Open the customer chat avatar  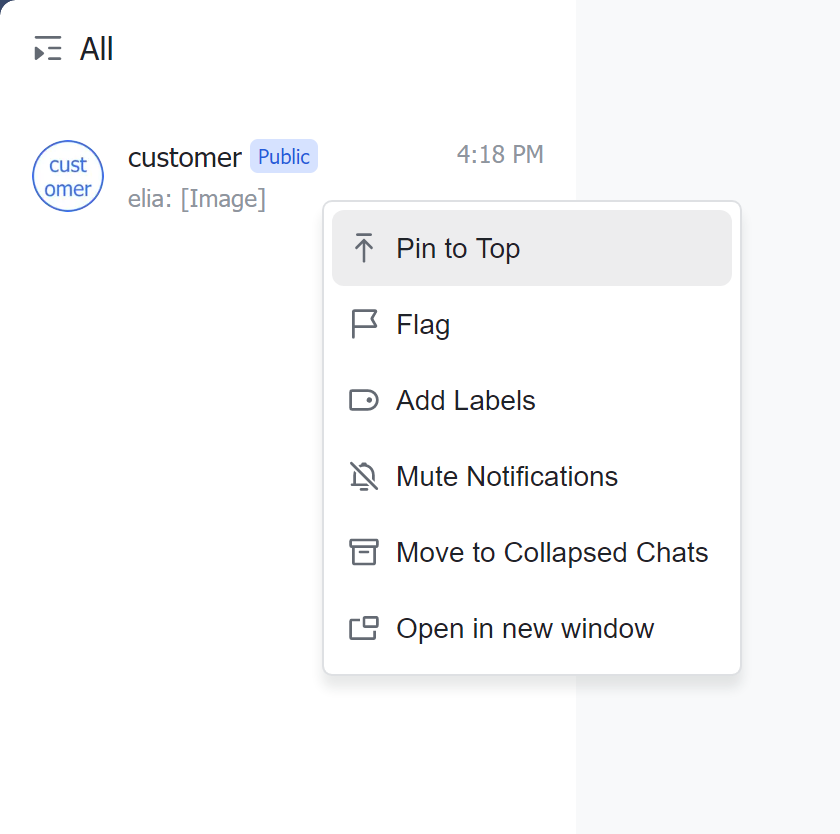click(x=68, y=176)
